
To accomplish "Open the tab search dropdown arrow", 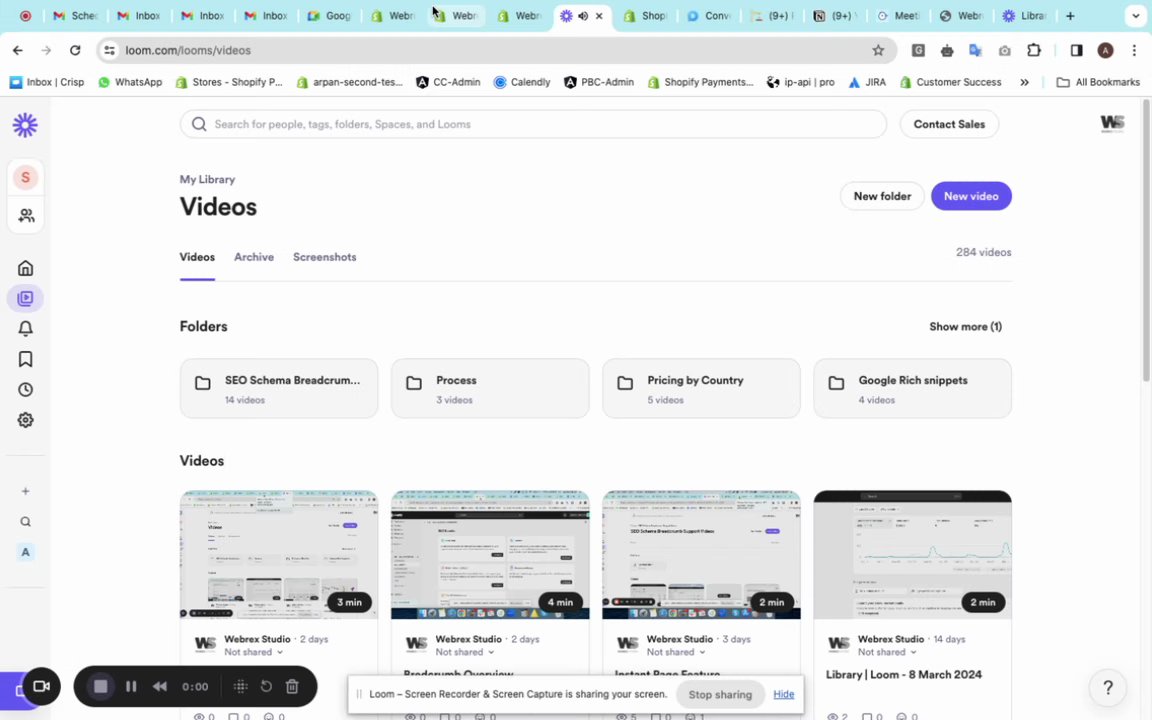I will 1135,15.
